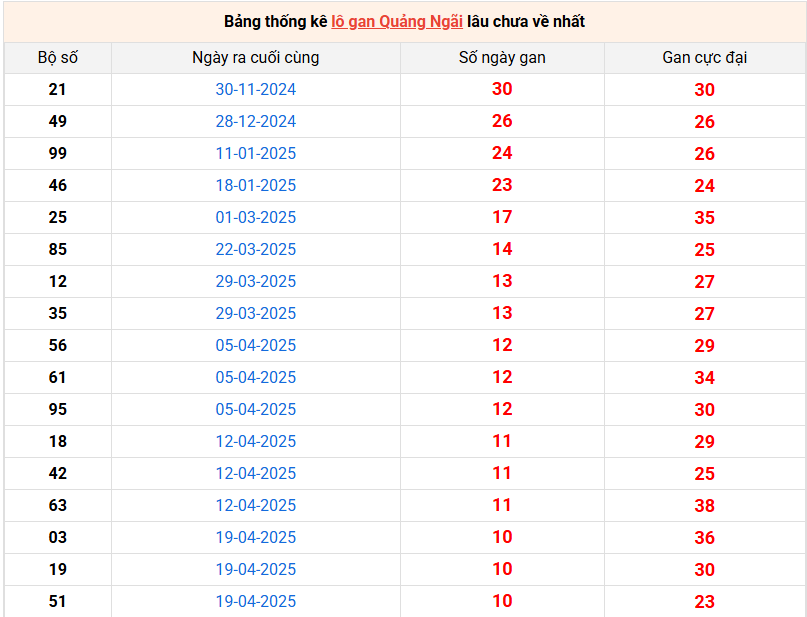
Task: Open the 'lô gan Quảng Ngãi' title link
Action: pyautogui.click(x=396, y=21)
